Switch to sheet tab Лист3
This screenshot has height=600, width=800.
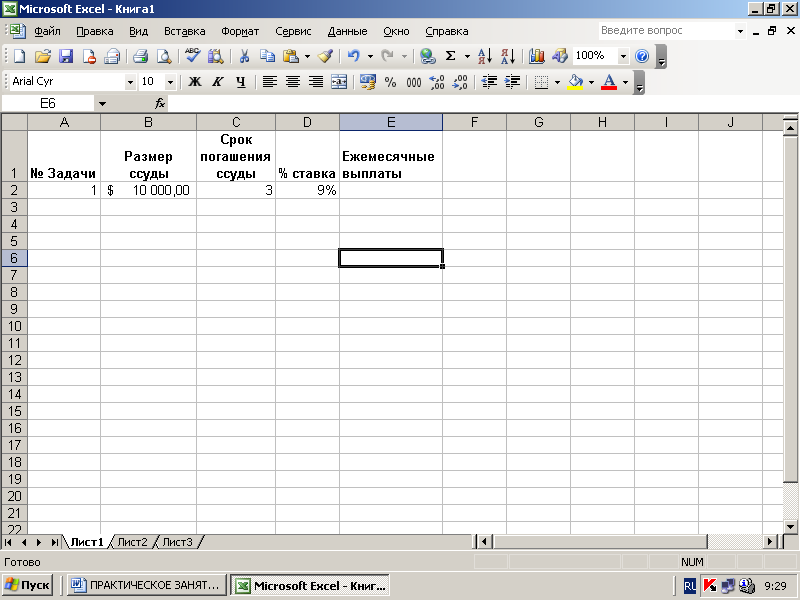[177, 542]
